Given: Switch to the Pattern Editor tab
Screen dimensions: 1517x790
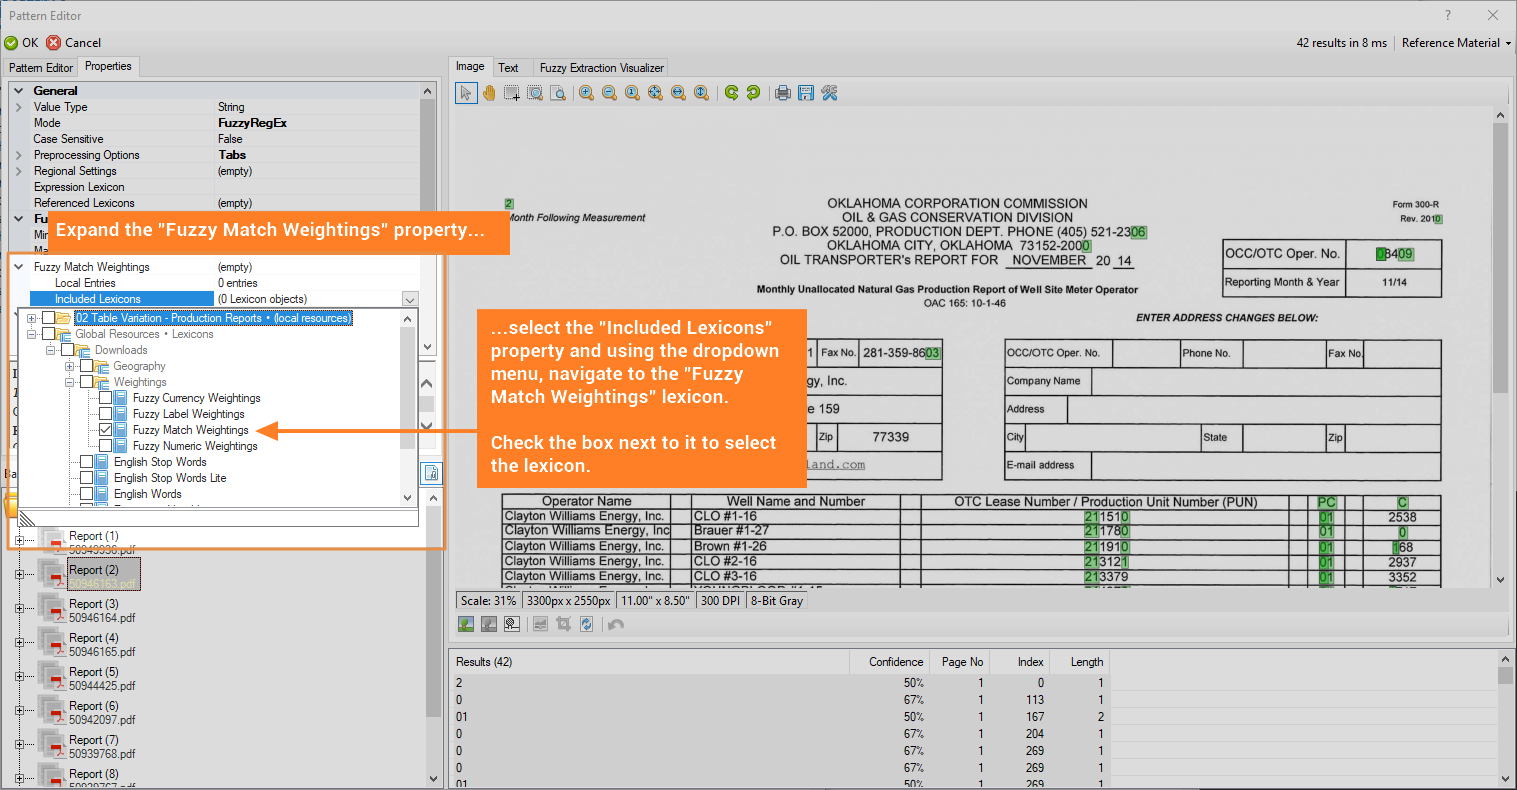Looking at the screenshot, I should click(x=41, y=68).
